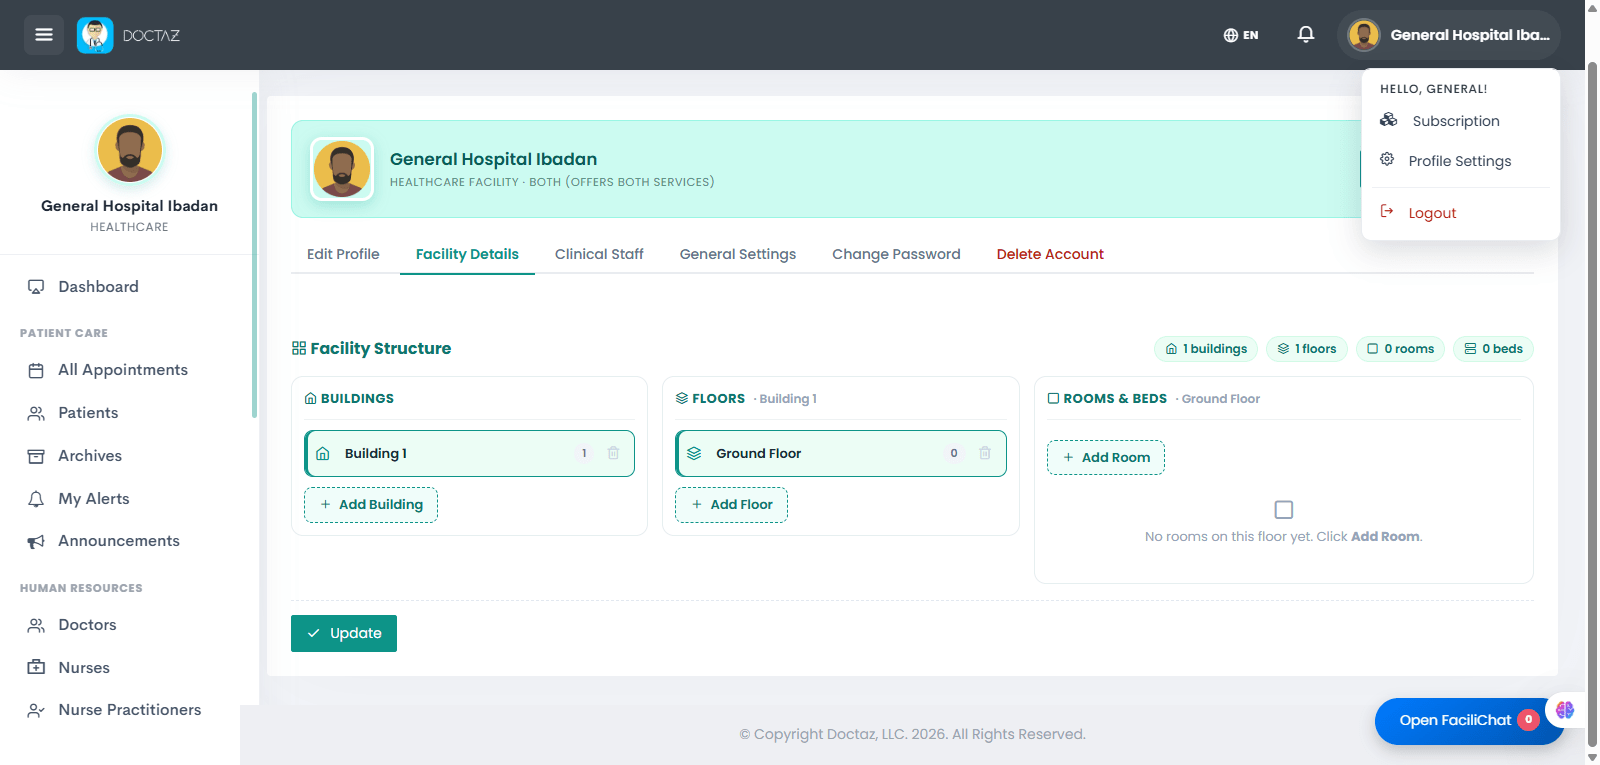Screen dimensions: 1600x765
Task: Click Add Floor button
Action: pyautogui.click(x=731, y=505)
